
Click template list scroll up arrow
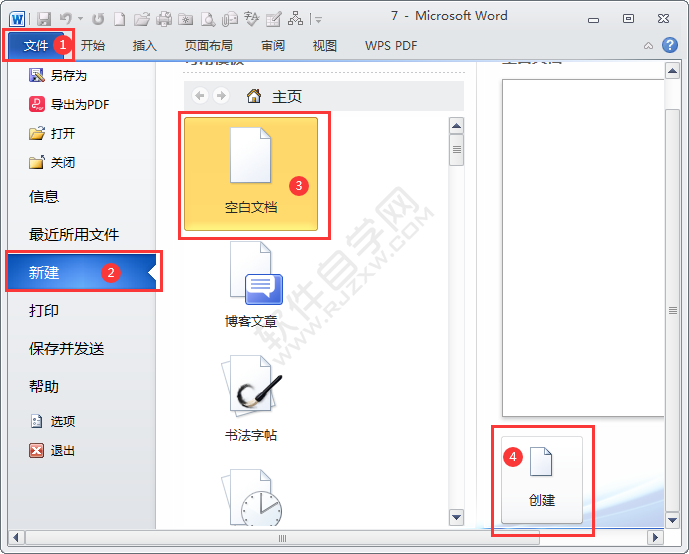[457, 126]
